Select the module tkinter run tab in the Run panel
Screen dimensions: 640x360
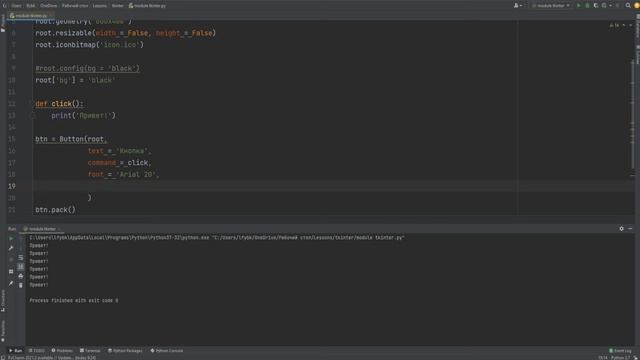pos(42,229)
